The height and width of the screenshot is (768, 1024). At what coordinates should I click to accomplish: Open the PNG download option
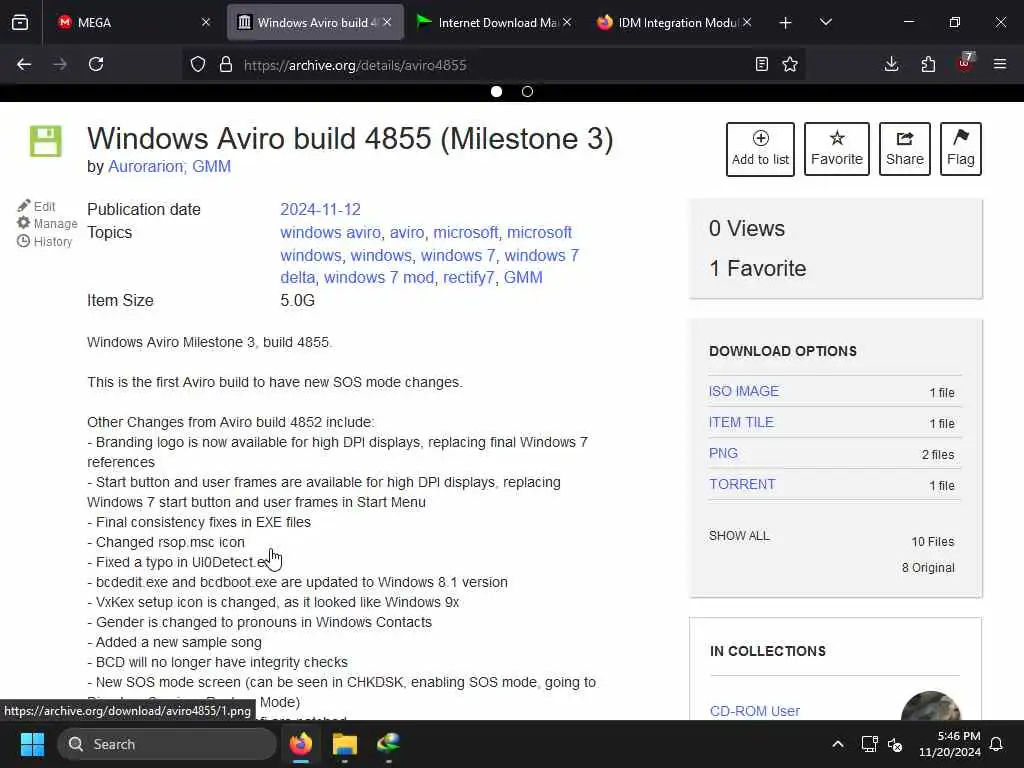coord(724,453)
